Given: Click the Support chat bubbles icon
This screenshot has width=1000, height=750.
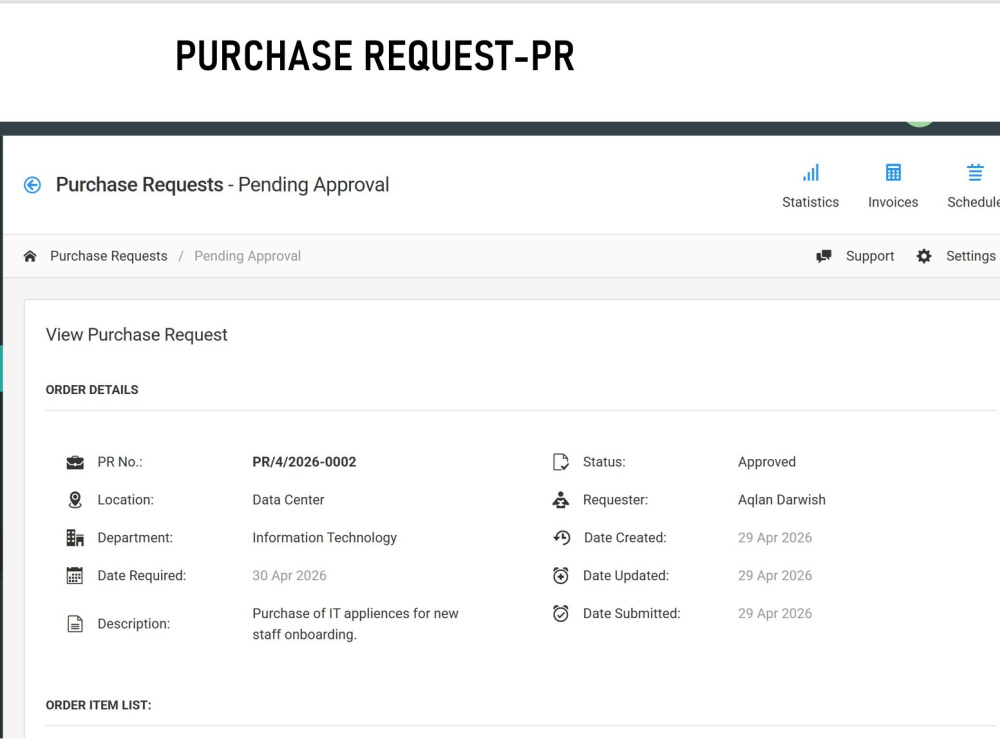Looking at the screenshot, I should [x=824, y=256].
